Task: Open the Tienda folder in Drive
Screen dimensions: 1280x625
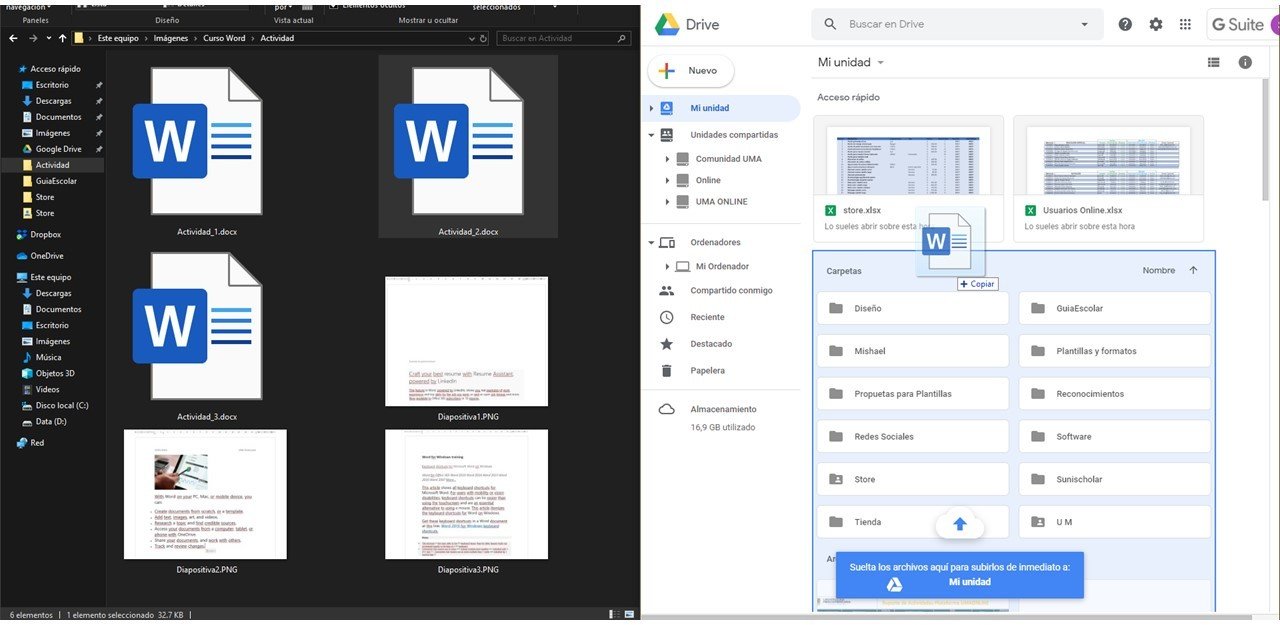Action: pyautogui.click(x=912, y=522)
